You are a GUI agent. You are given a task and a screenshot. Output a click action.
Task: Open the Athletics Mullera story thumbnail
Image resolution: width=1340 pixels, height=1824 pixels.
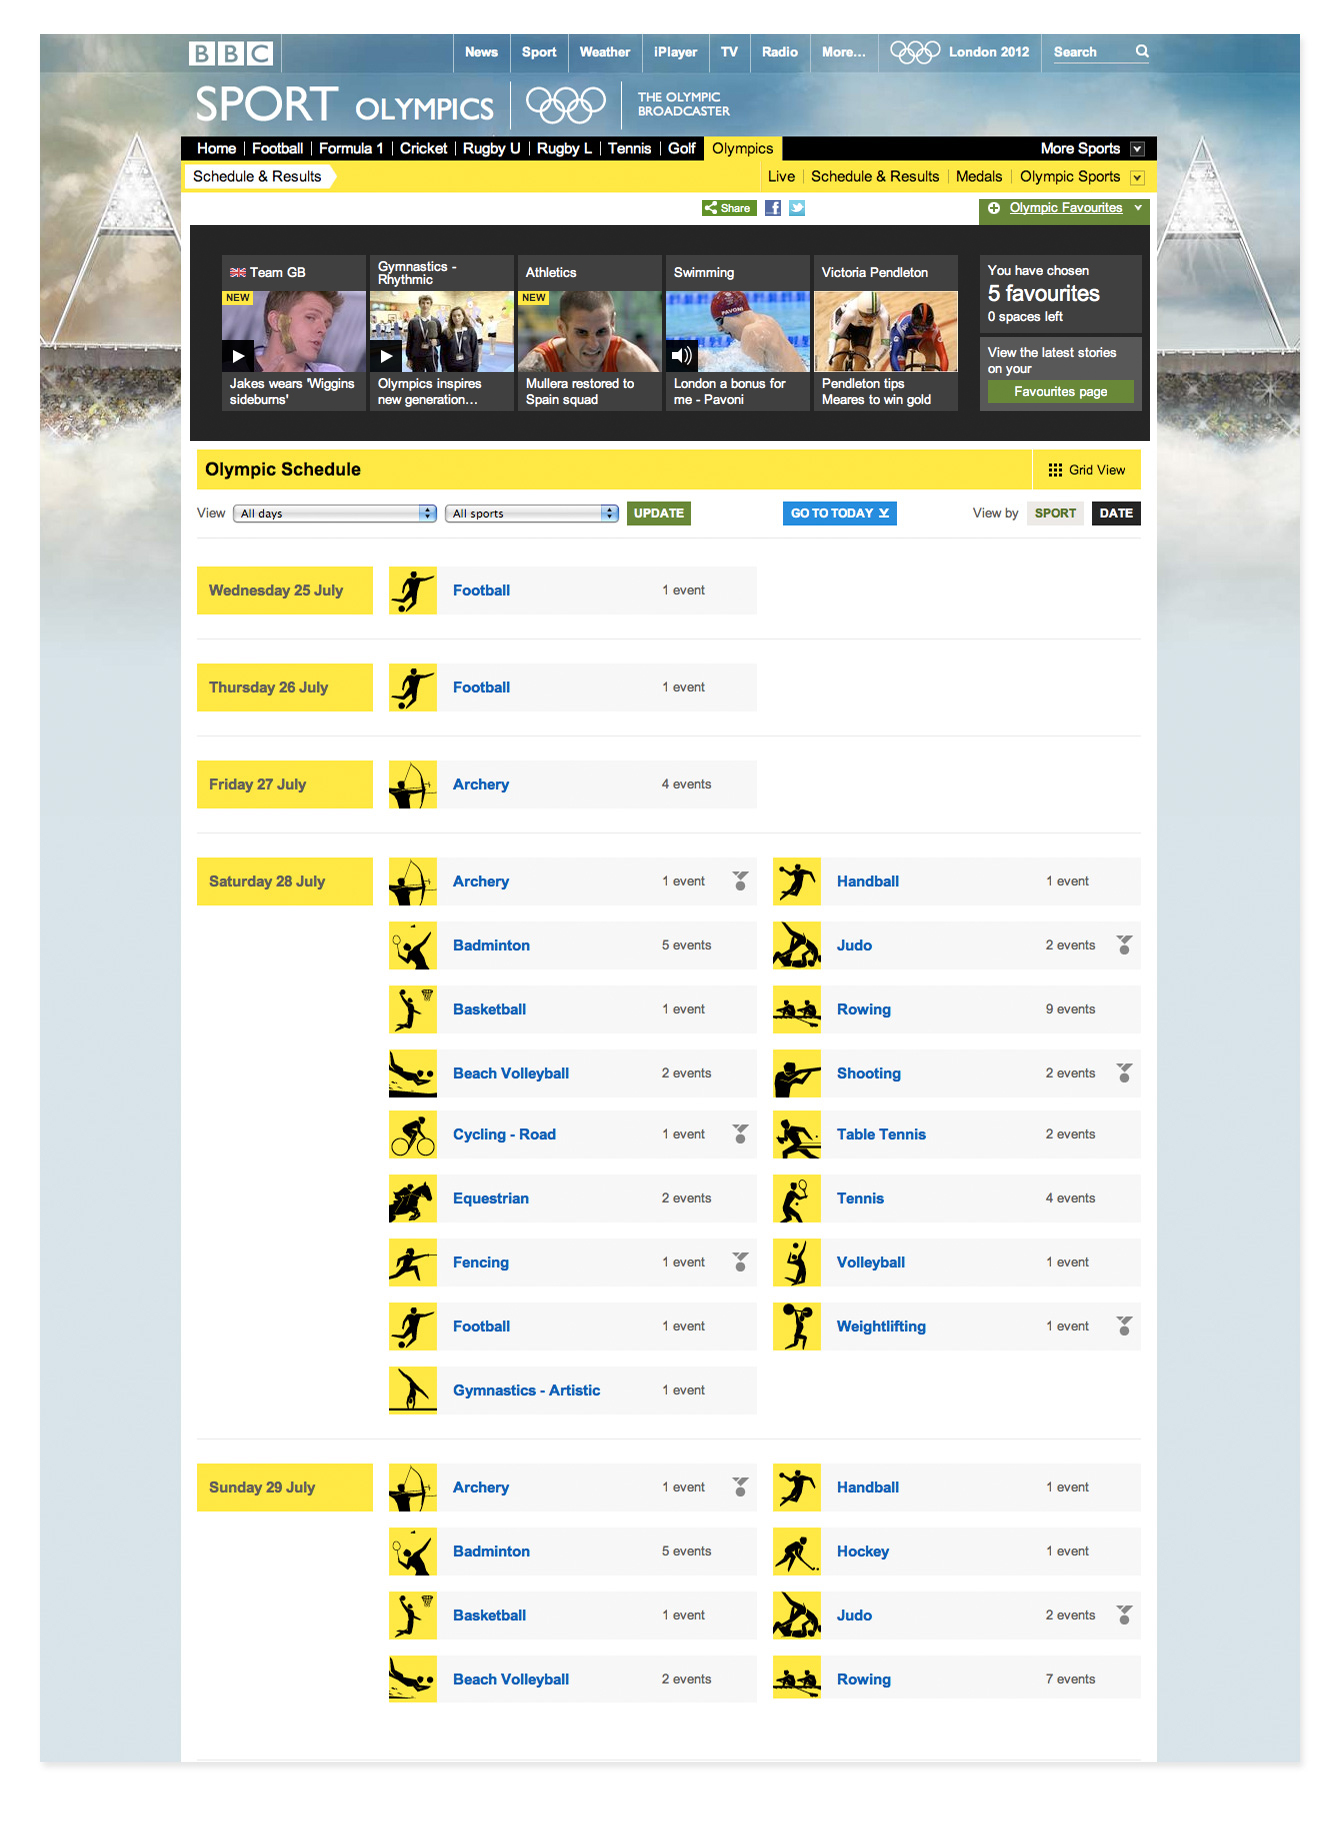tap(590, 331)
